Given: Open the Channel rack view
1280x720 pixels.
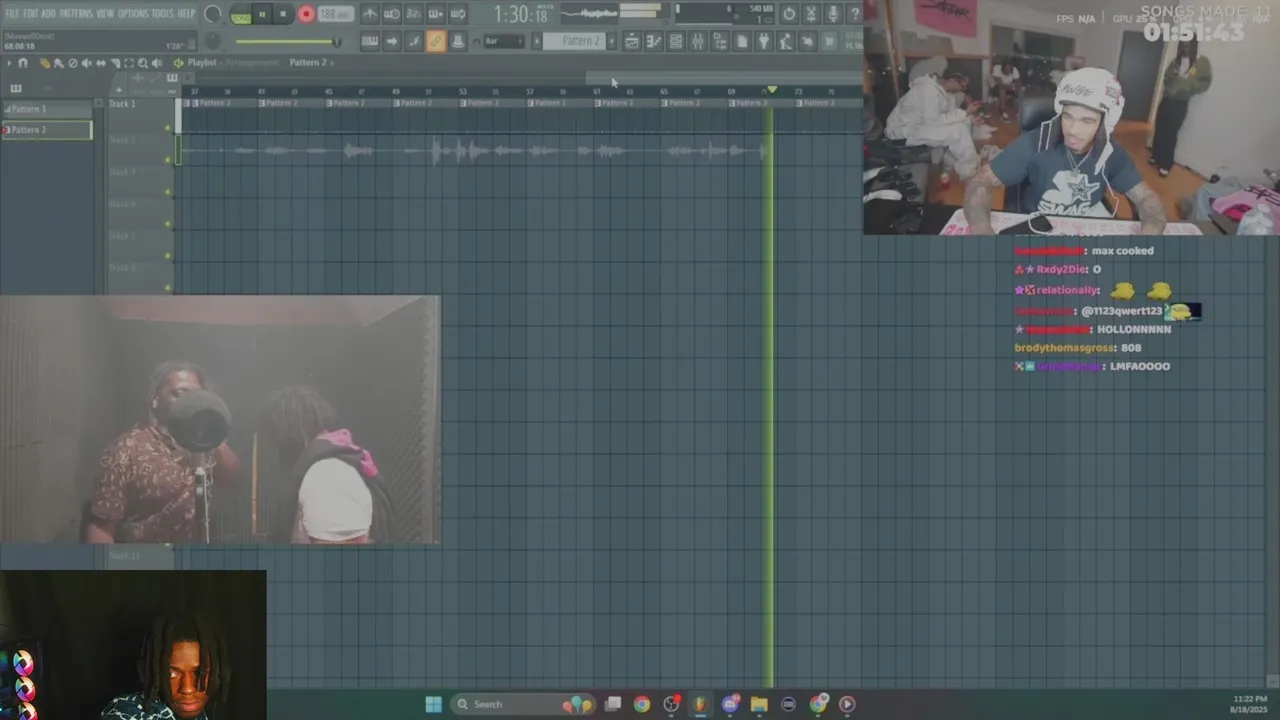Looking at the screenshot, I should pyautogui.click(x=676, y=41).
